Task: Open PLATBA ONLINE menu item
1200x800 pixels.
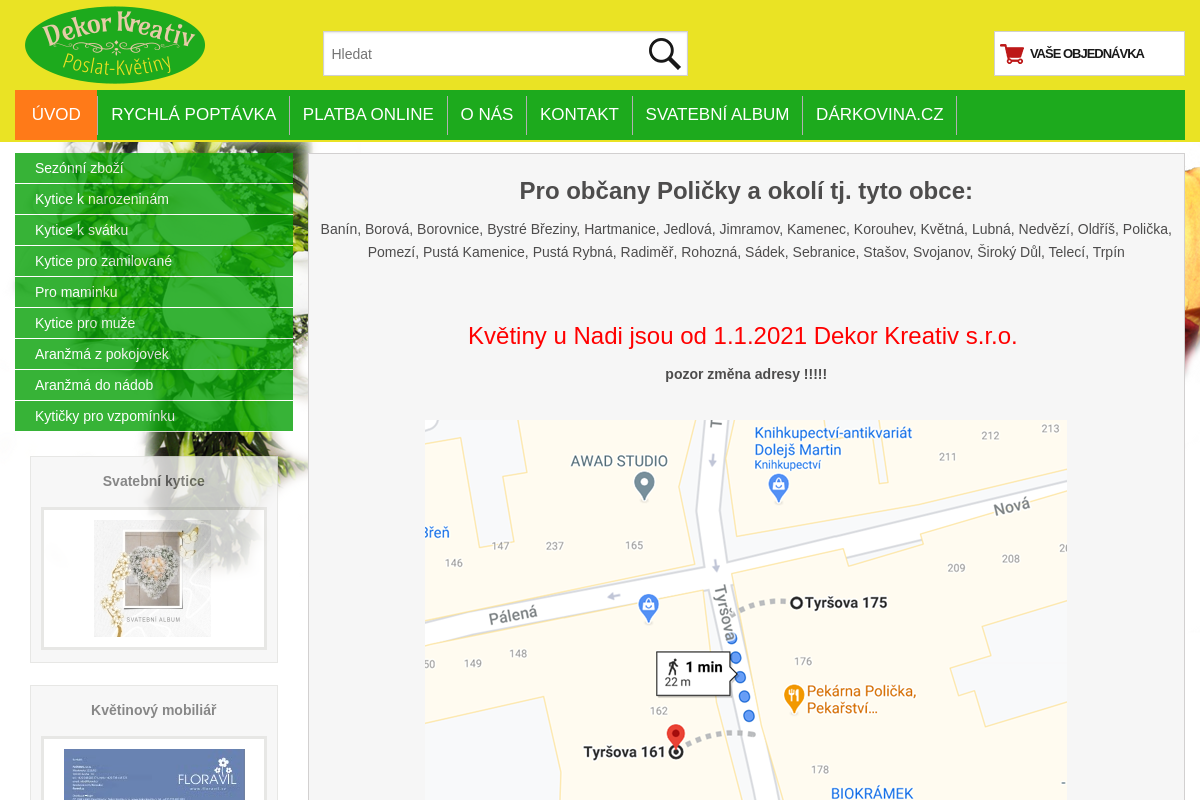Action: pos(368,115)
